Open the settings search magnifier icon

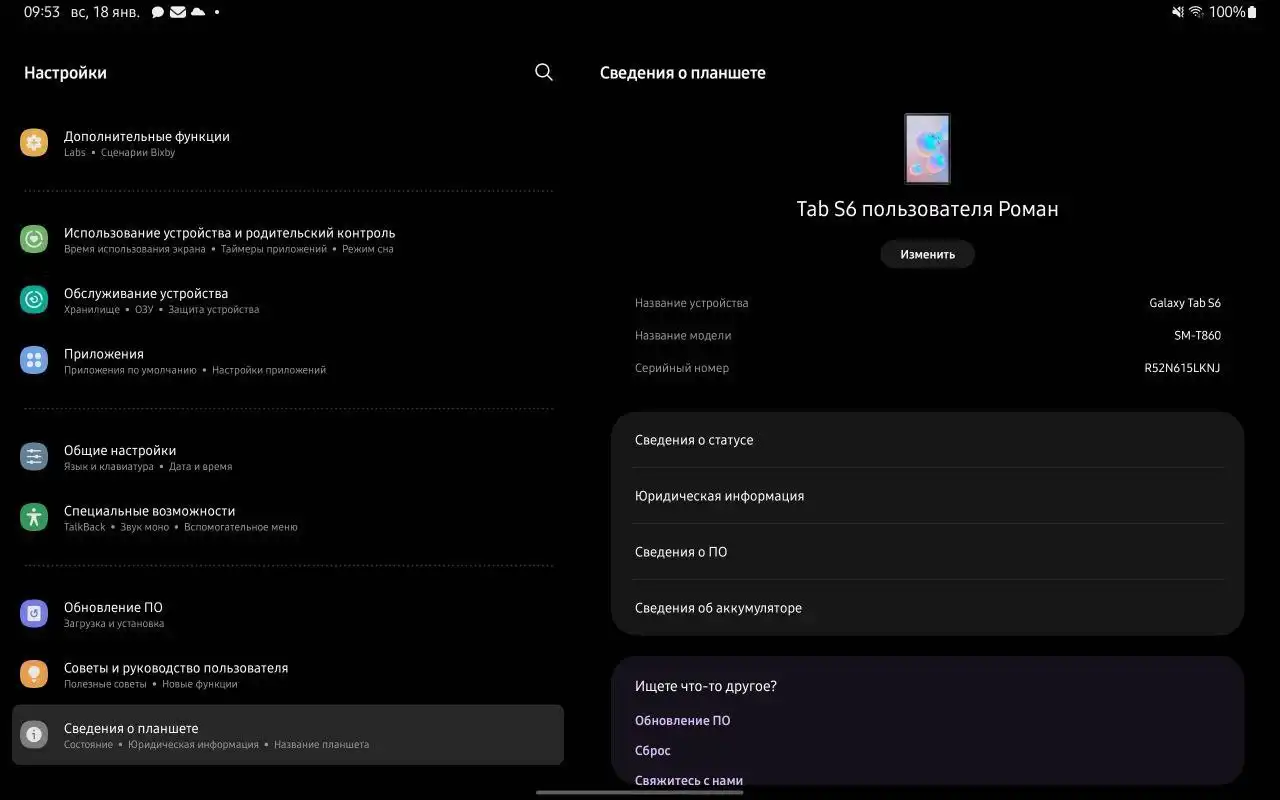(x=543, y=72)
